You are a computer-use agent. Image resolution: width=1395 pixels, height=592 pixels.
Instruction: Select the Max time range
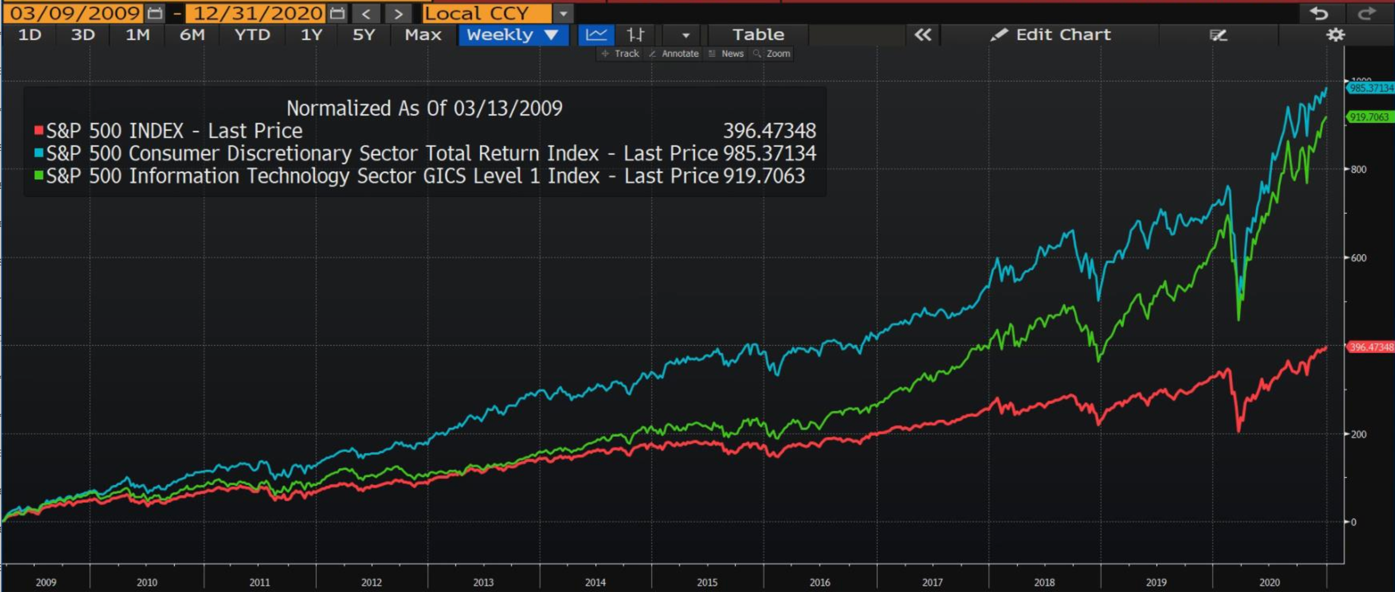pyautogui.click(x=423, y=35)
